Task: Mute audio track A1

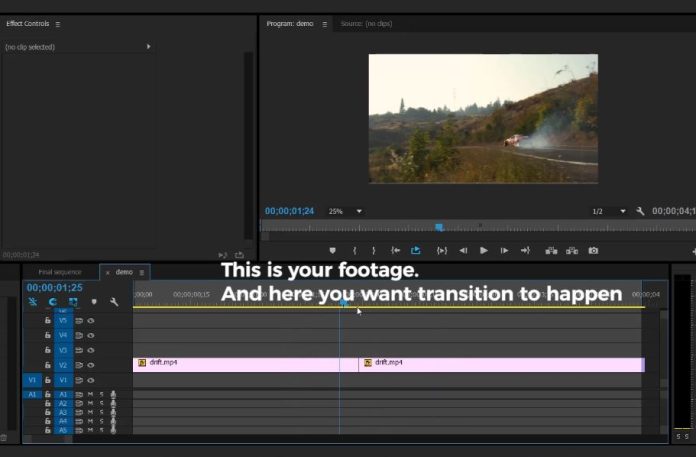Action: [91, 395]
